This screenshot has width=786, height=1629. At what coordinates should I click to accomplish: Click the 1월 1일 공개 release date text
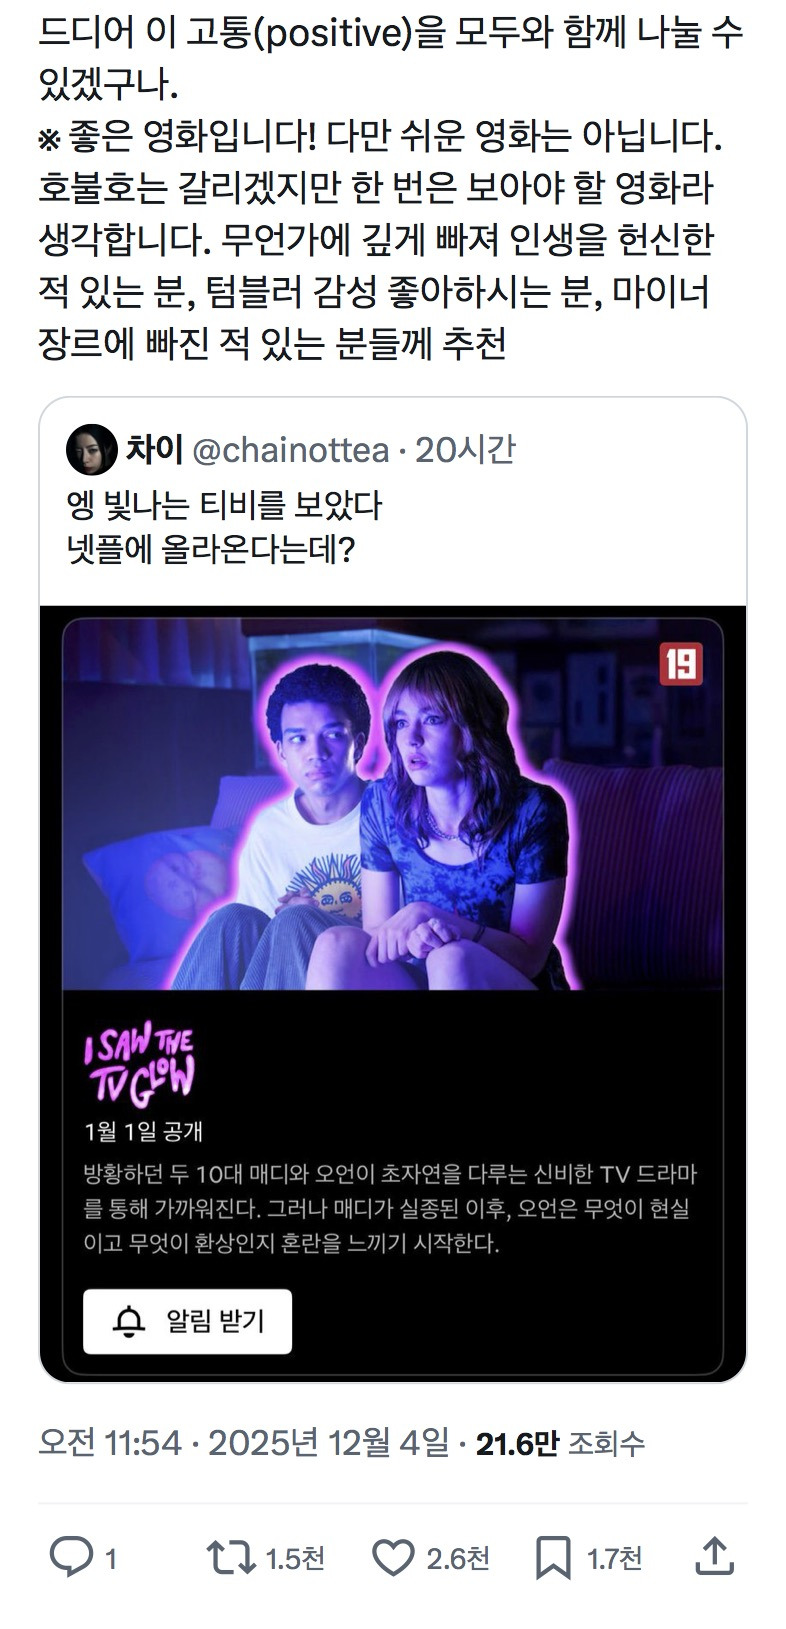(x=144, y=1130)
